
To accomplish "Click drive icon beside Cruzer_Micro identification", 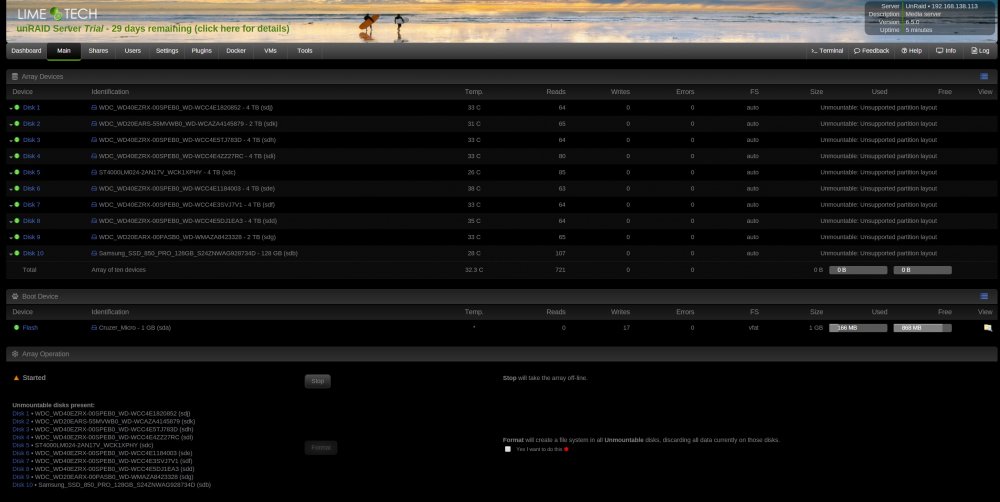I will pyautogui.click(x=94, y=328).
